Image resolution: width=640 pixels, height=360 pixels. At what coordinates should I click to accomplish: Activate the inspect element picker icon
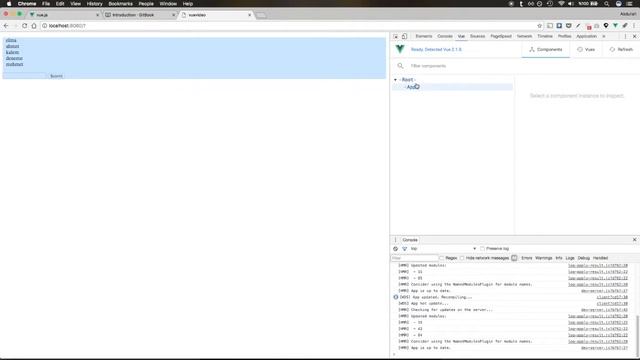[x=396, y=36]
